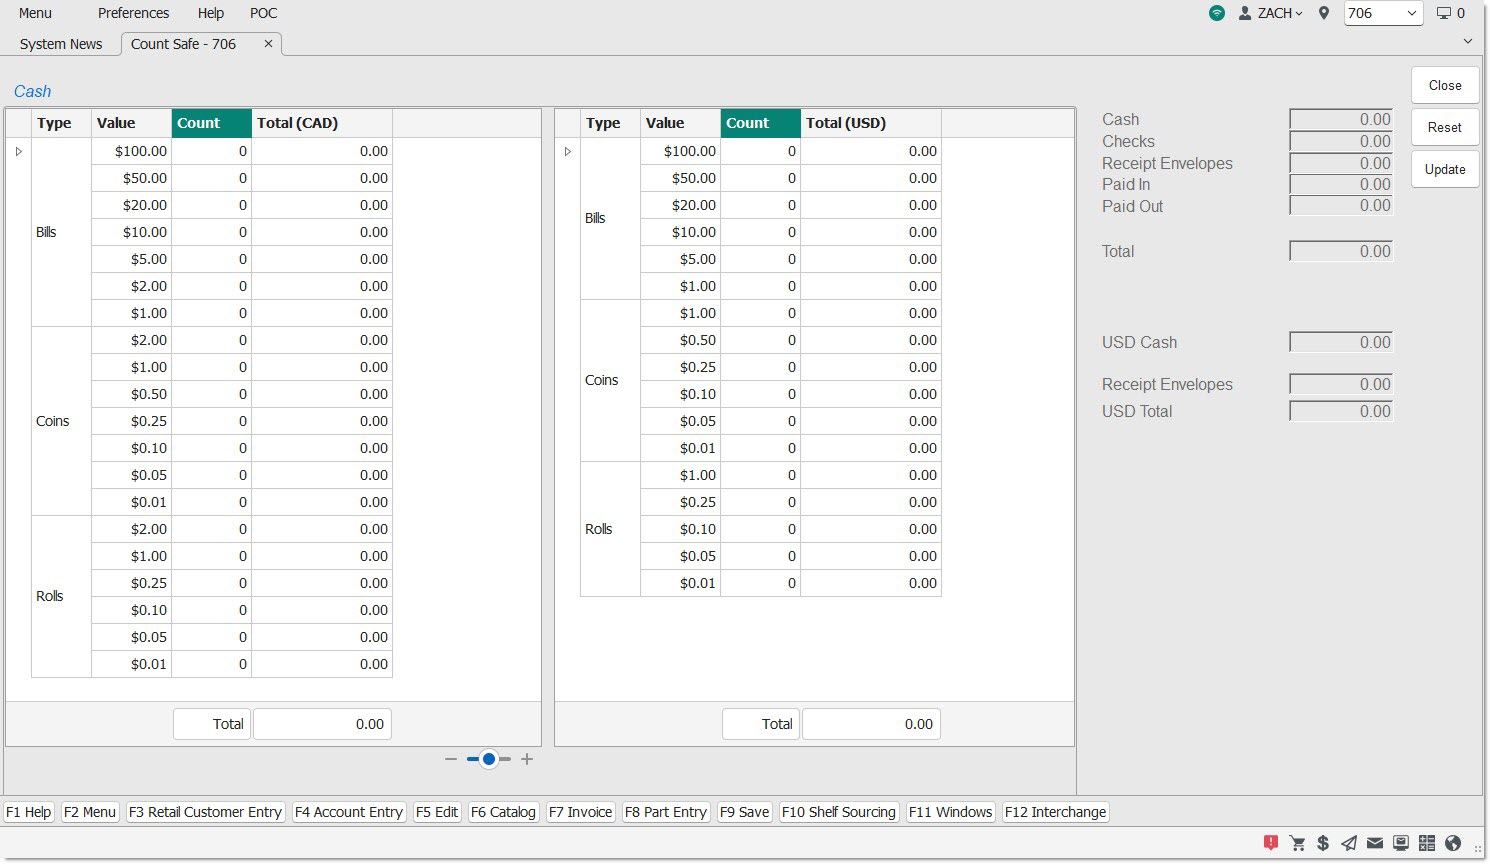Close the Count Safe - 706 tab

pyautogui.click(x=268, y=44)
